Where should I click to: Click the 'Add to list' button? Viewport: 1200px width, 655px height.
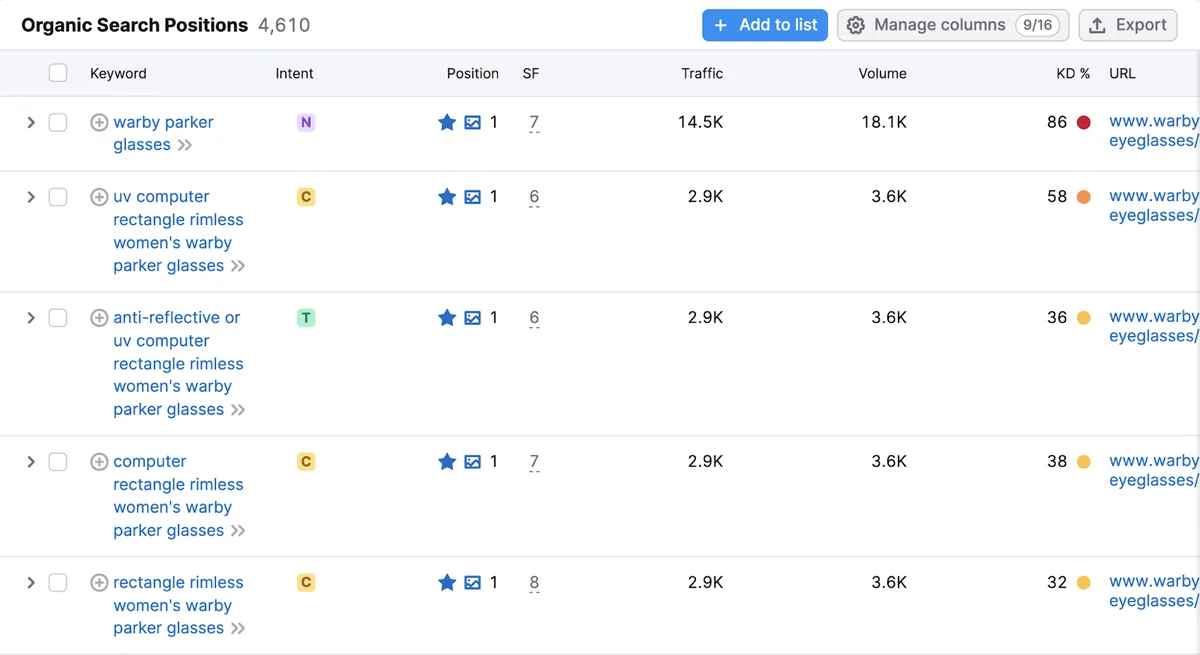[x=765, y=25]
